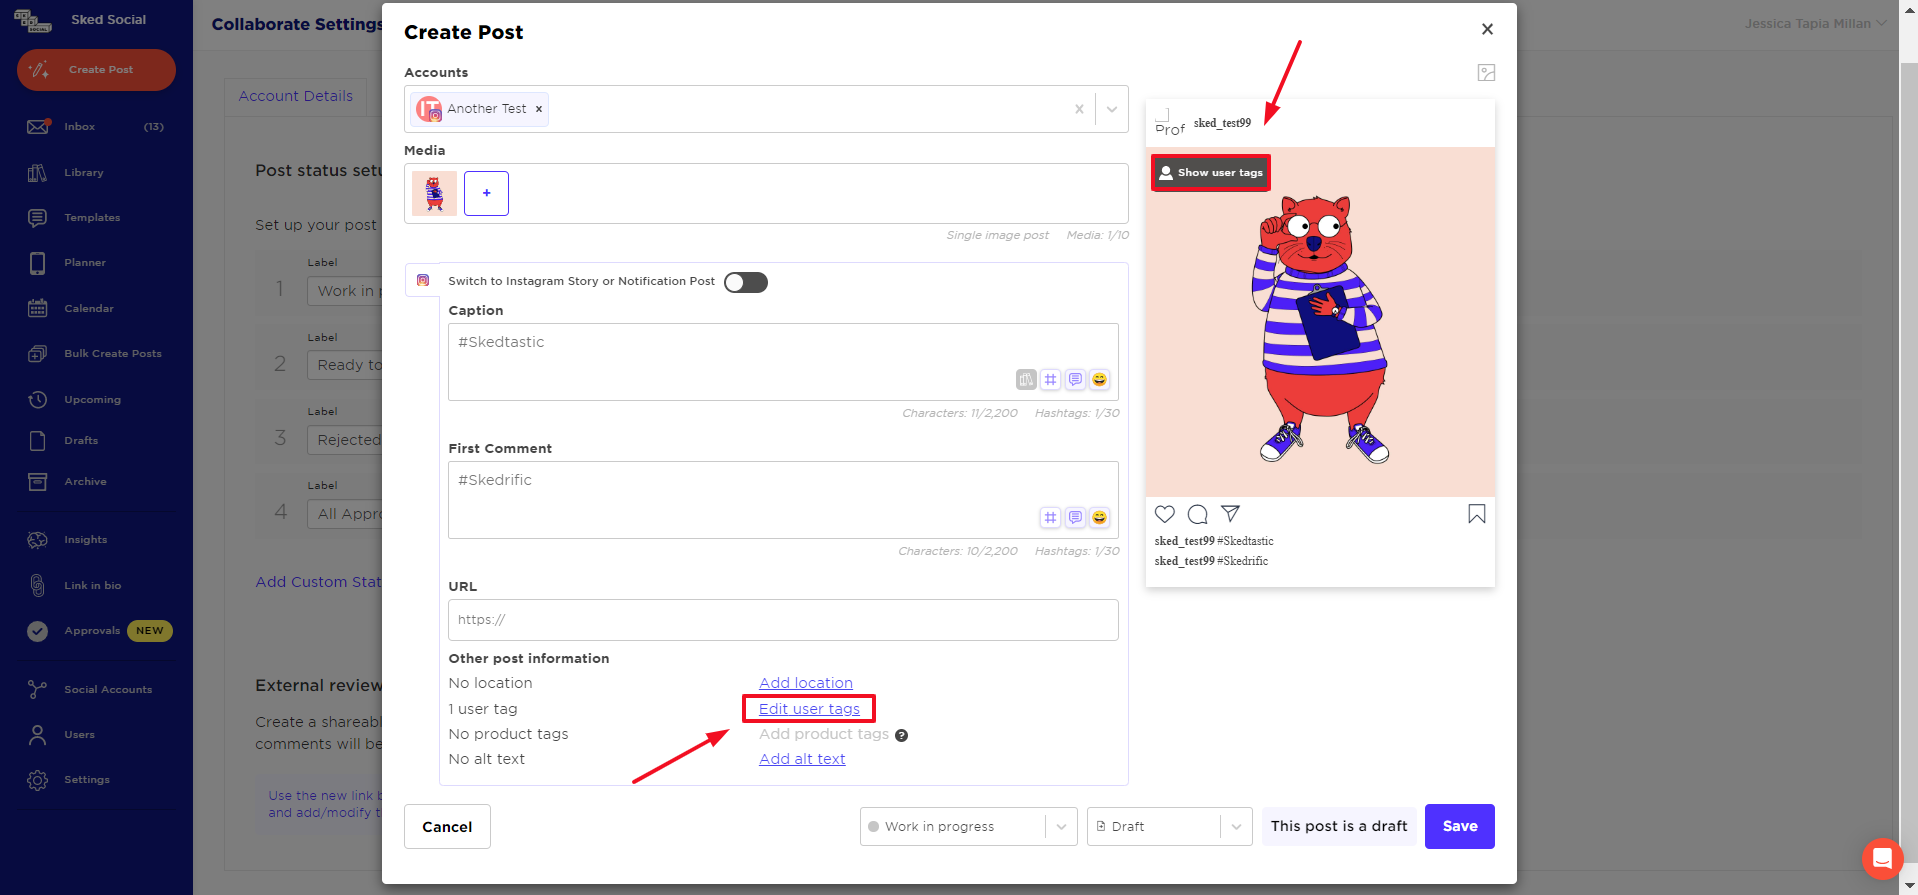This screenshot has height=895, width=1918.
Task: Click the bookmark icon in preview
Action: click(1476, 514)
